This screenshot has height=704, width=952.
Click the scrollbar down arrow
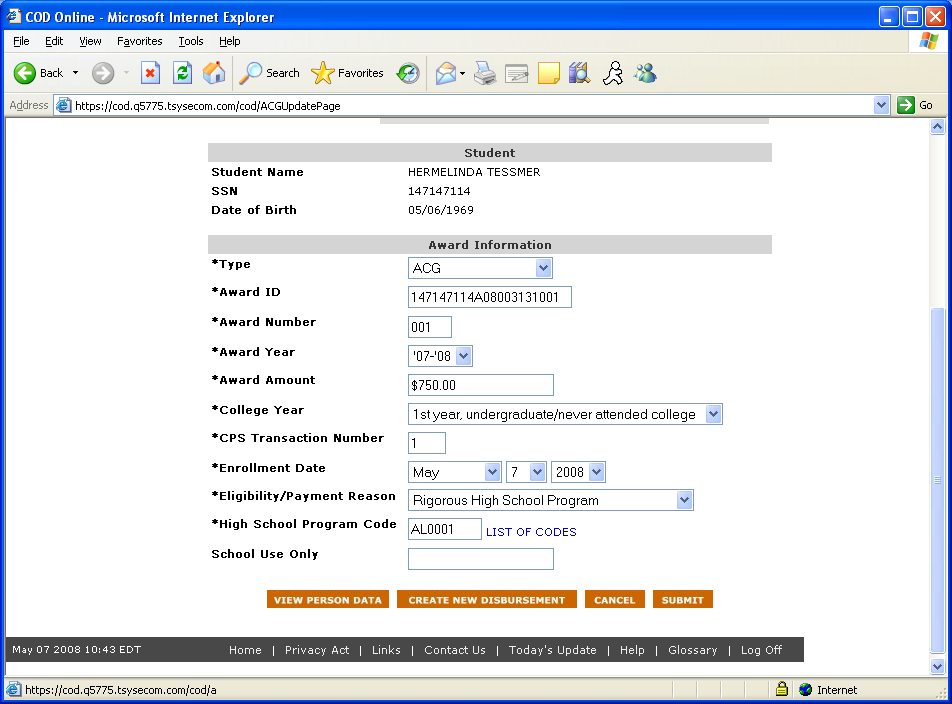(x=937, y=666)
